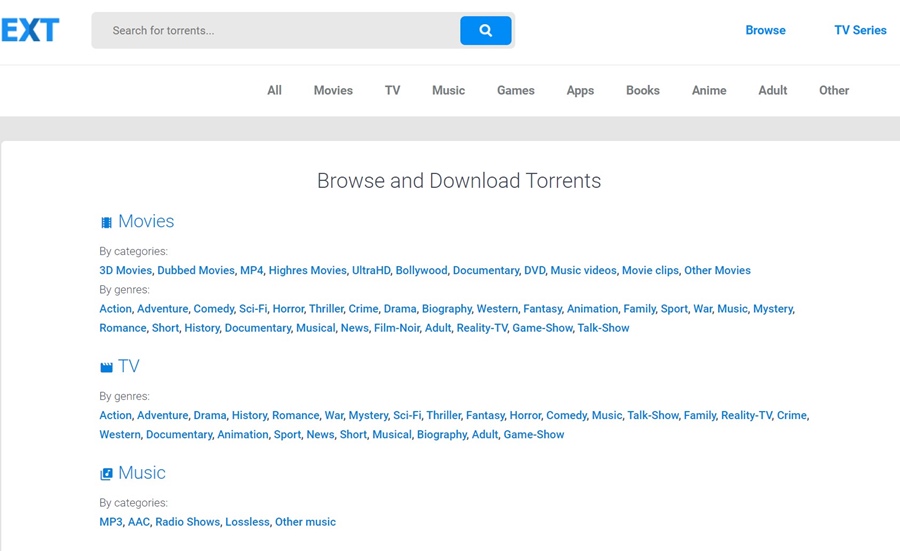
Task: Switch to the Games category tab
Action: [515, 90]
